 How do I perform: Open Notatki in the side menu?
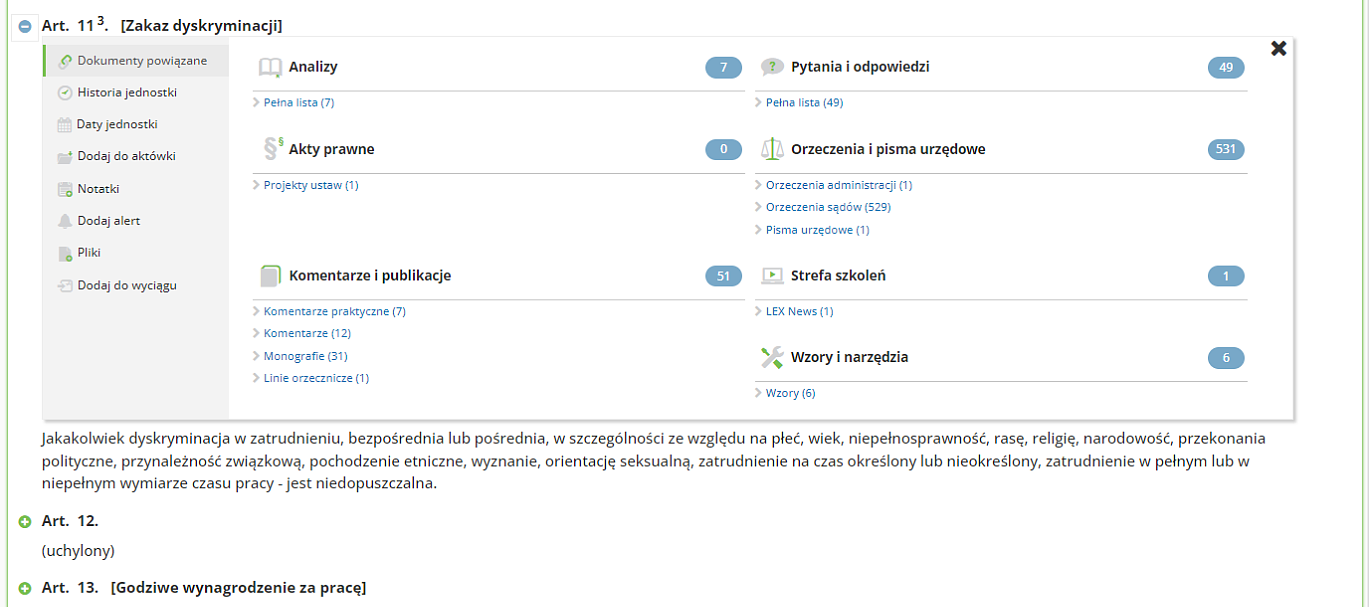coord(98,189)
